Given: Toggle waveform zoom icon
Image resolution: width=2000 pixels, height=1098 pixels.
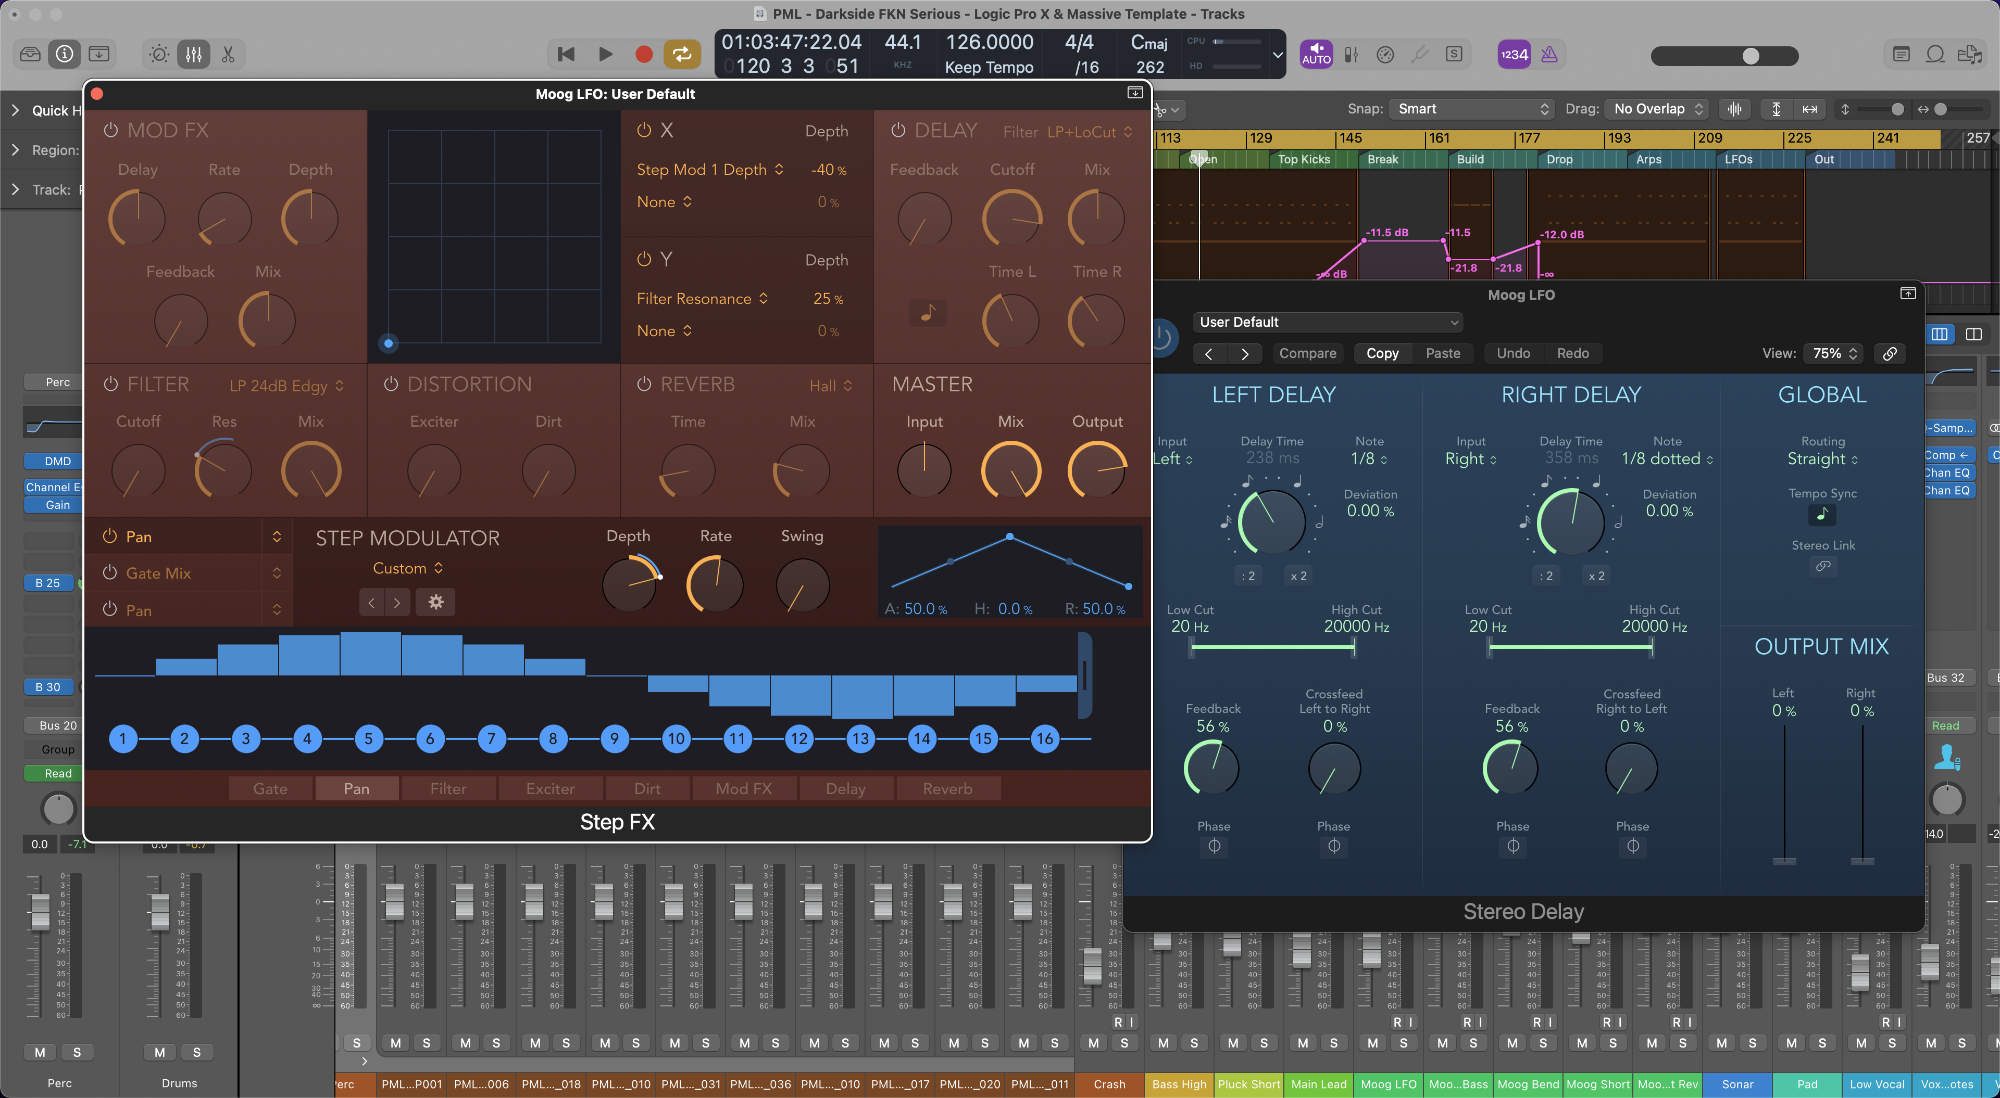Looking at the screenshot, I should (x=1735, y=109).
